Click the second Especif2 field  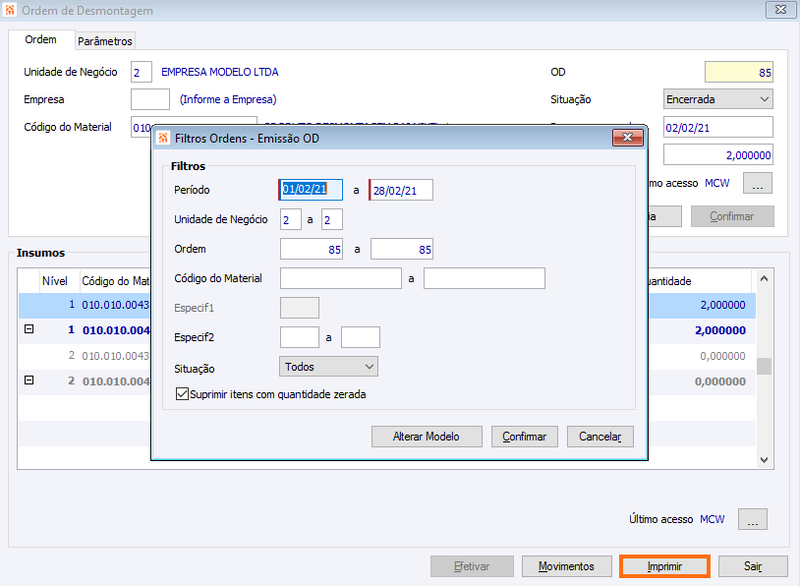point(360,337)
